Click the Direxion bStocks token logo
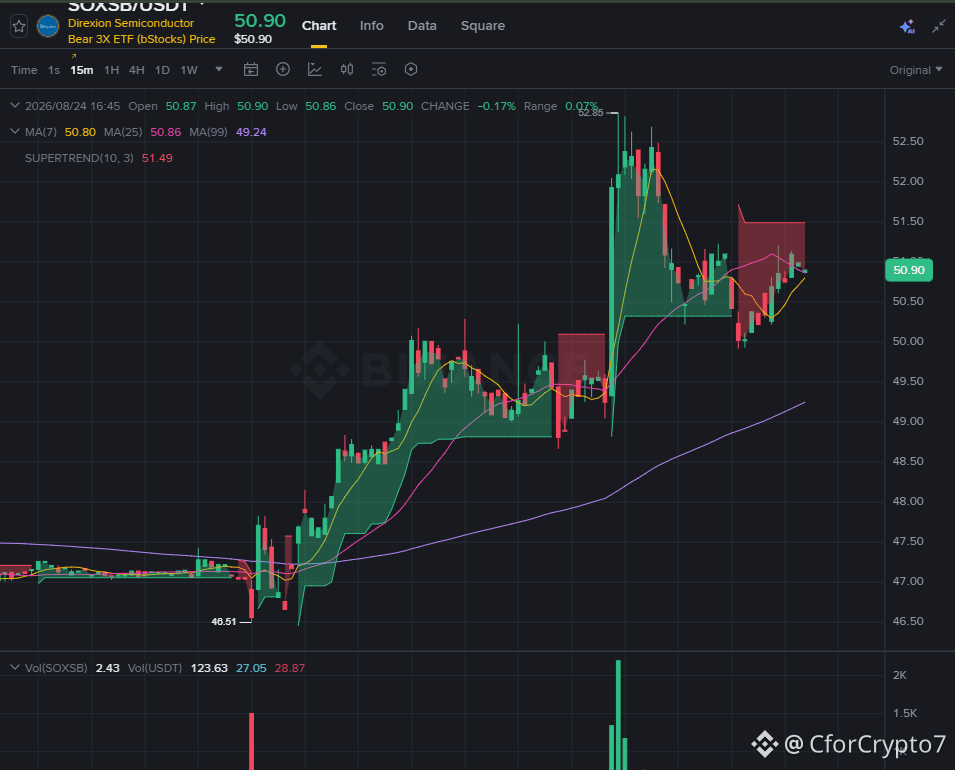Image resolution: width=955 pixels, height=770 pixels. (48, 26)
